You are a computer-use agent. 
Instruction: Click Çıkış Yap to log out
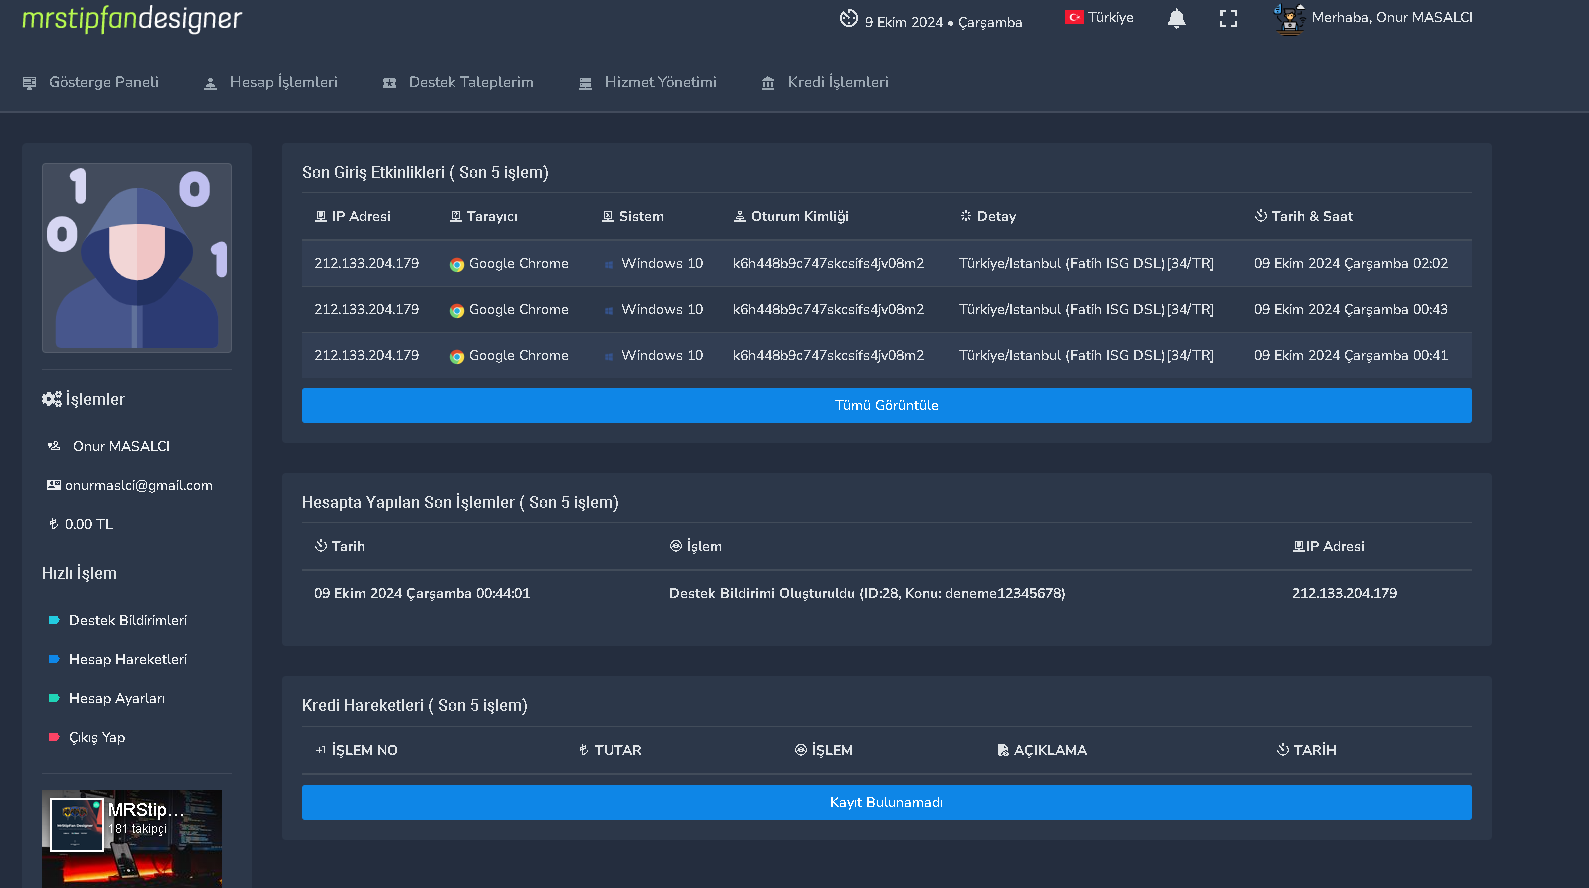pos(97,737)
